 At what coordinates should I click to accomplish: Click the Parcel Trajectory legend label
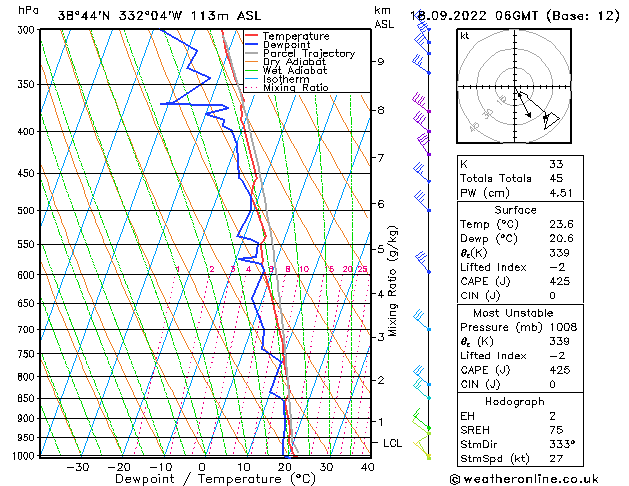tap(309, 53)
